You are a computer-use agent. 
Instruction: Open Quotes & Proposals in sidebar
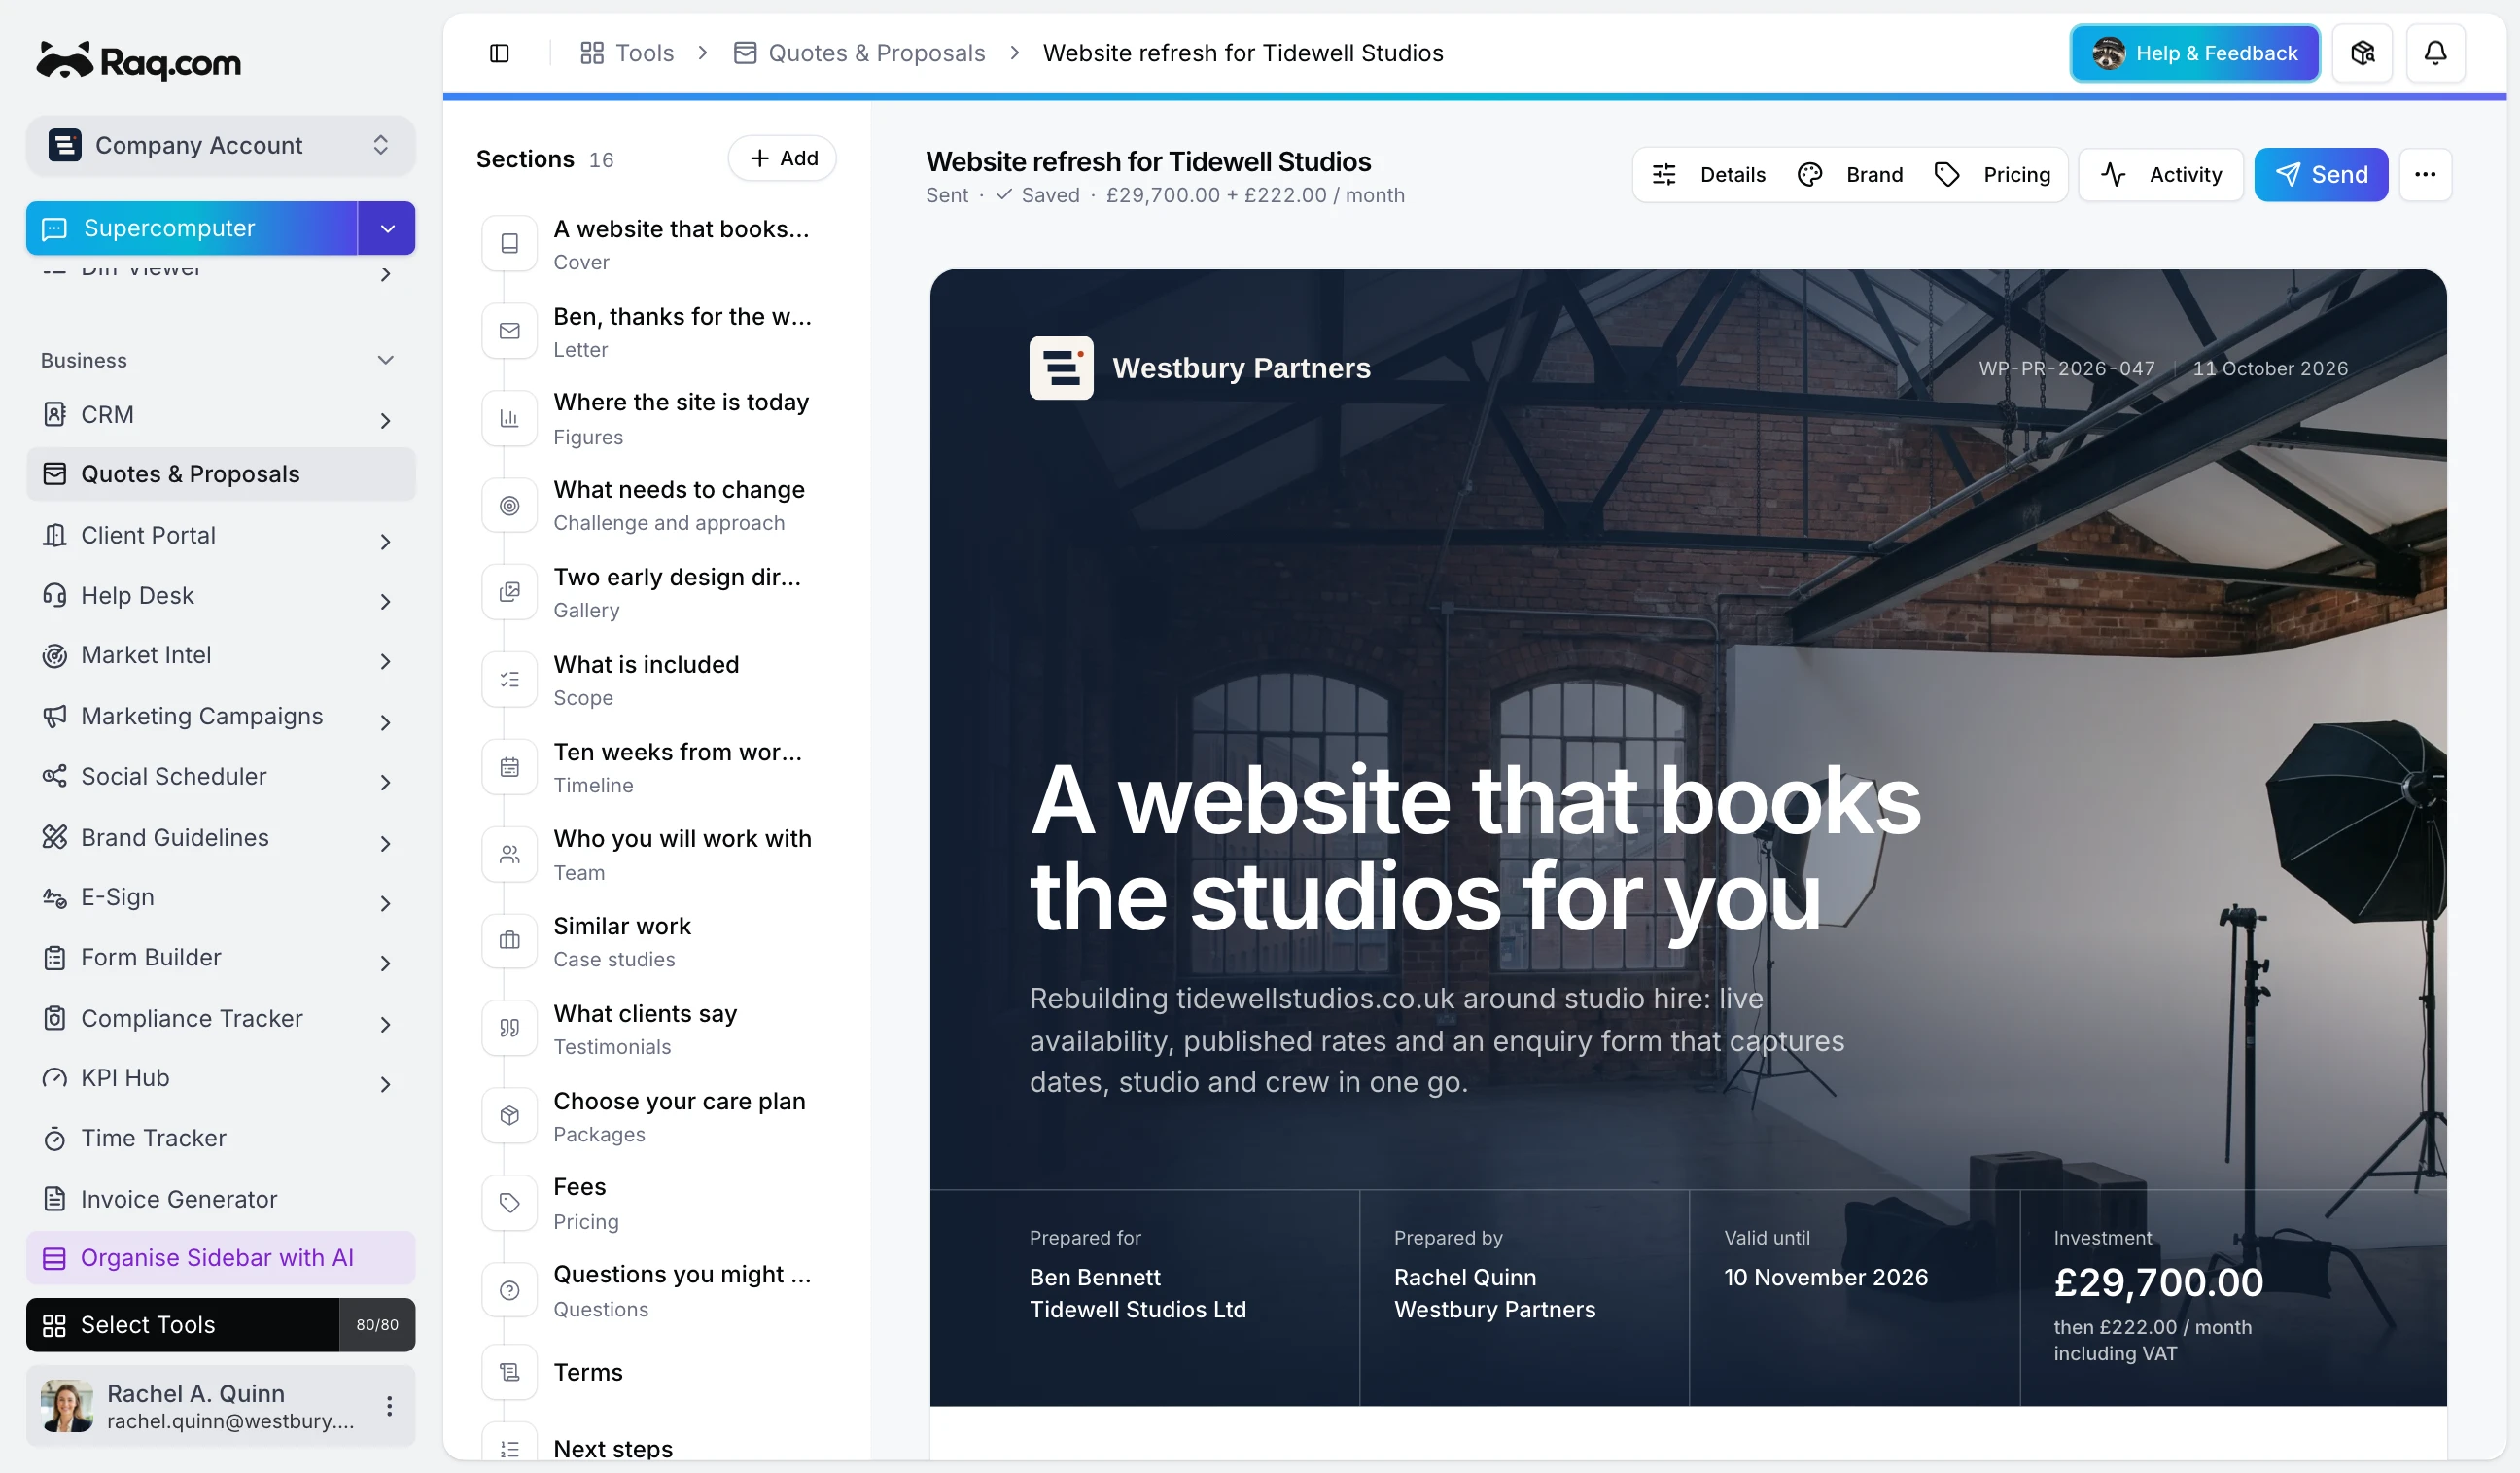pos(221,474)
